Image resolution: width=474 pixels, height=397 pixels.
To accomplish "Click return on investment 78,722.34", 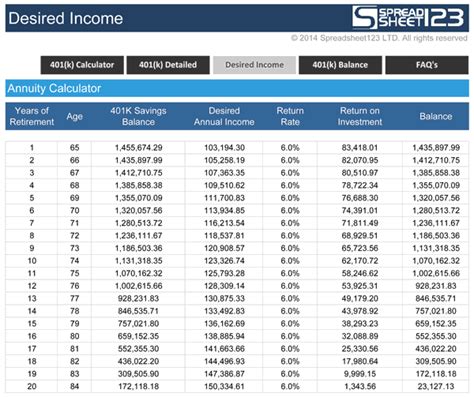I will point(360,185).
